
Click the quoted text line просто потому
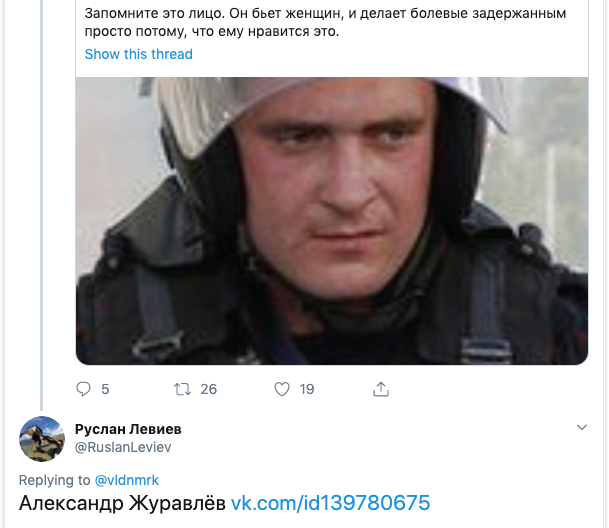pos(133,31)
